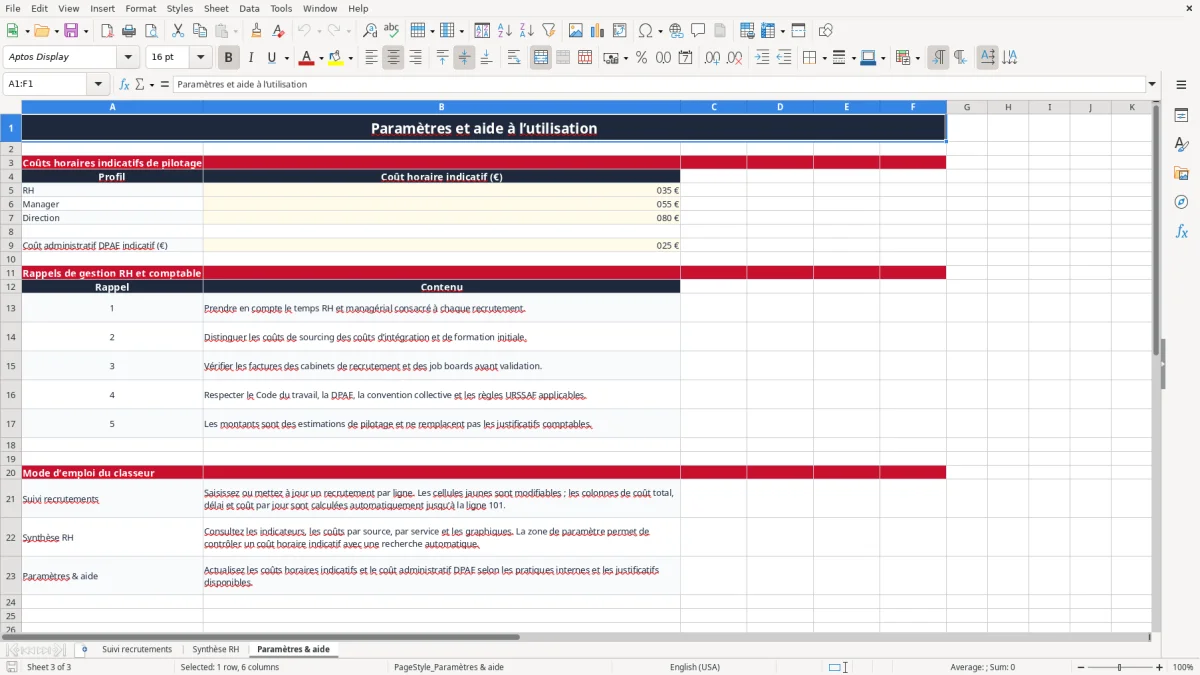Open the sidebar Gallery icon
The width and height of the screenshot is (1200, 675).
[x=1181, y=173]
